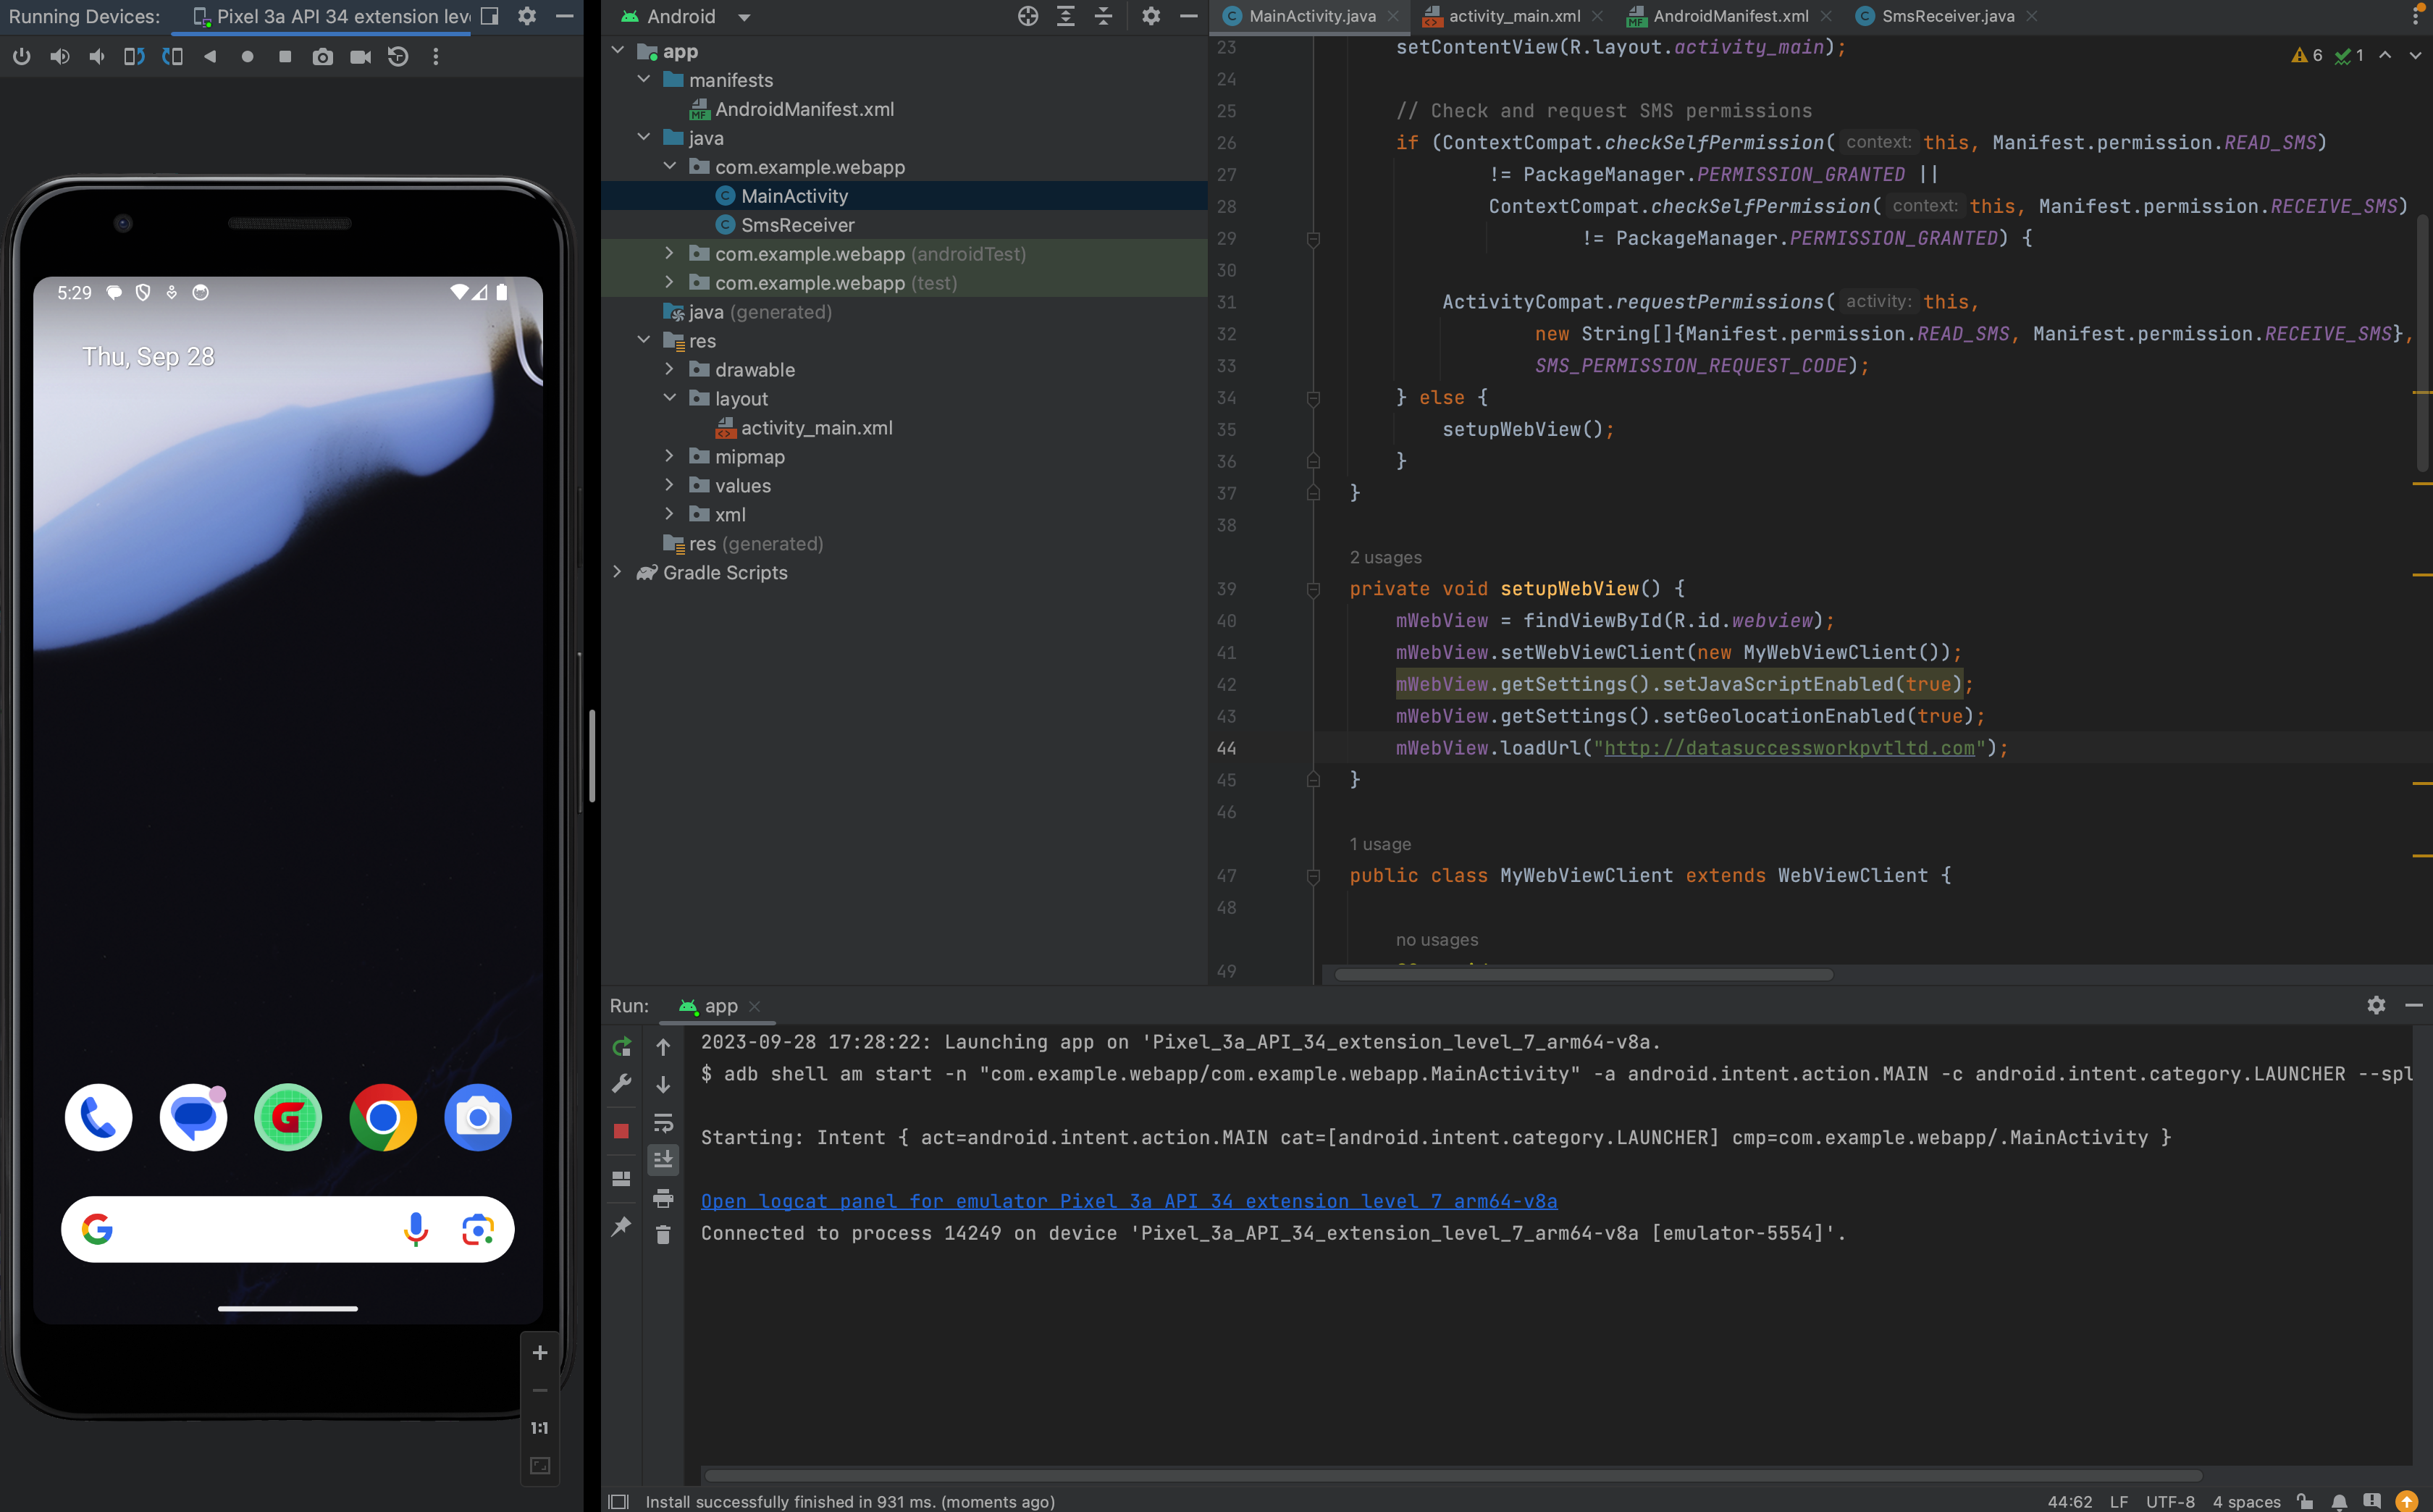Toggle scroll to end in Run console
Image resolution: width=2433 pixels, height=1512 pixels.
[x=663, y=1160]
